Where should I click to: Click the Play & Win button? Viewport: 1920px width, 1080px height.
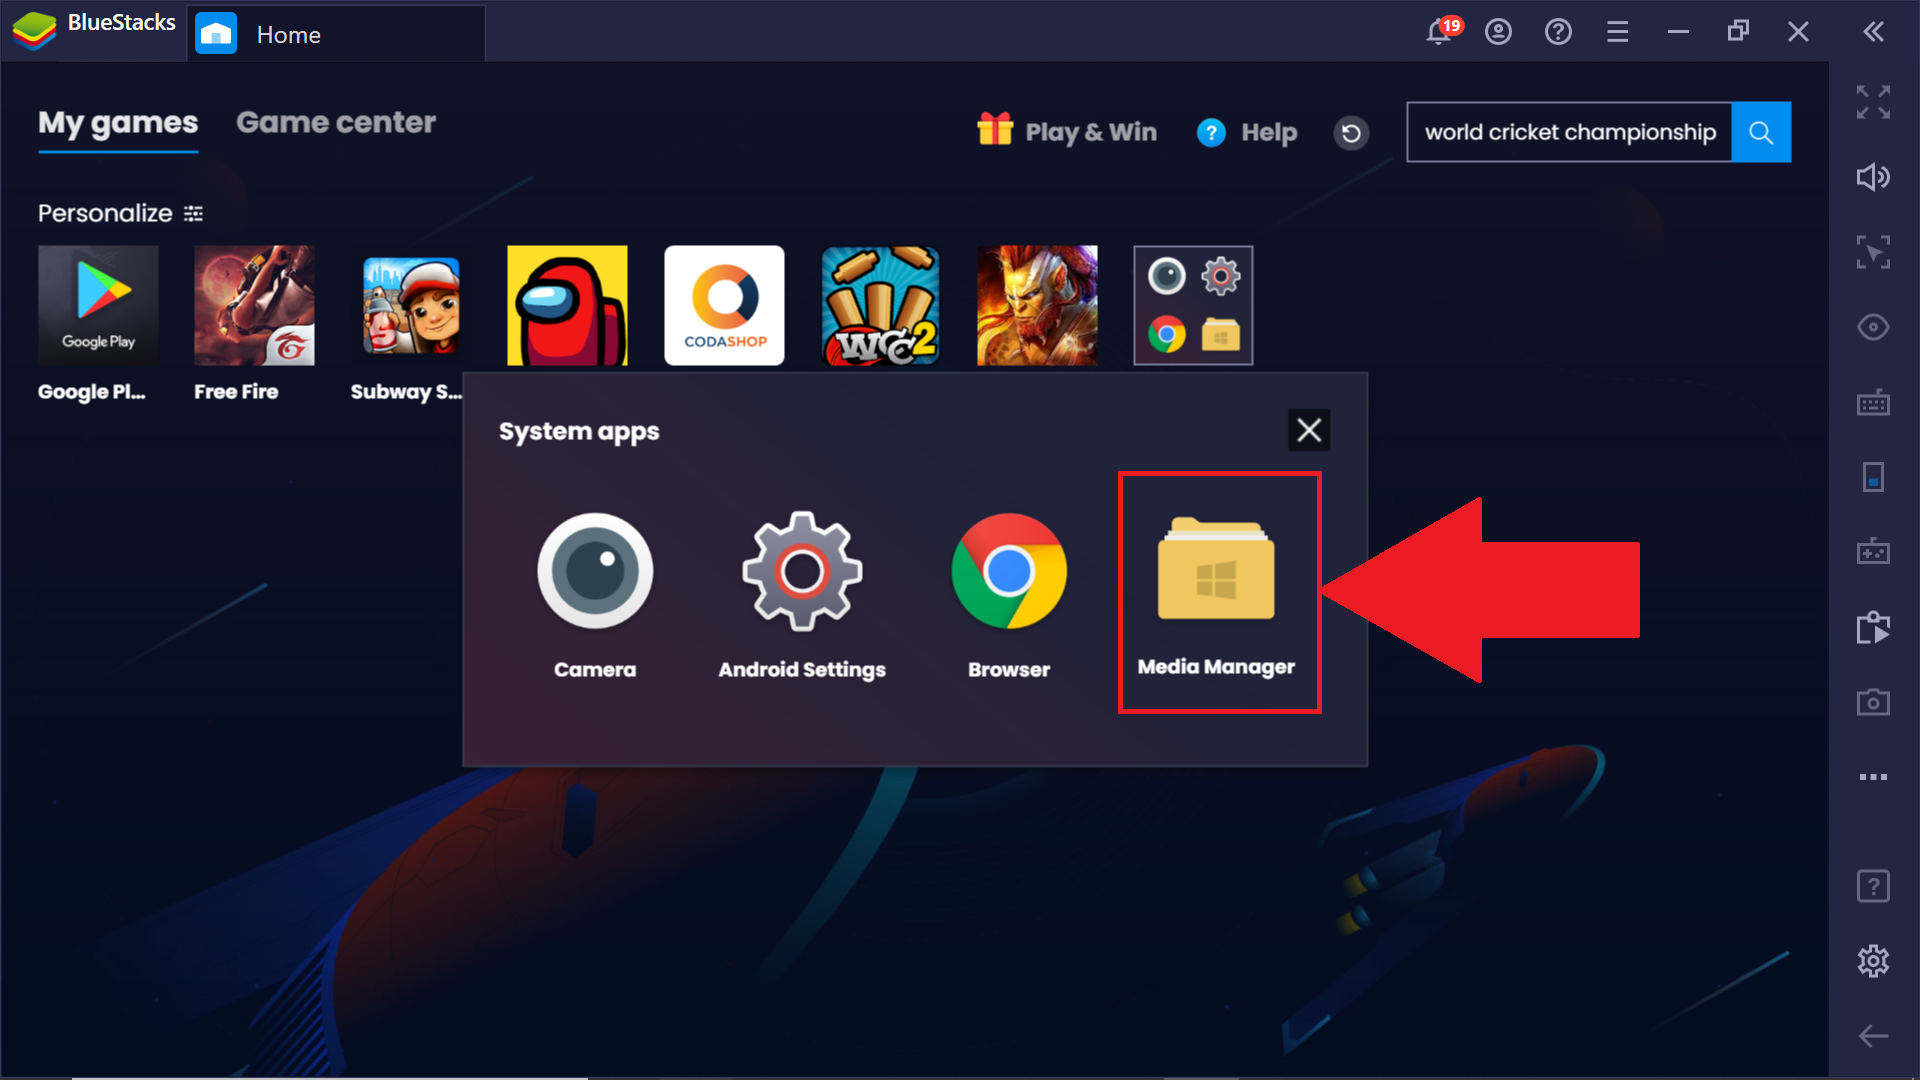point(1068,131)
